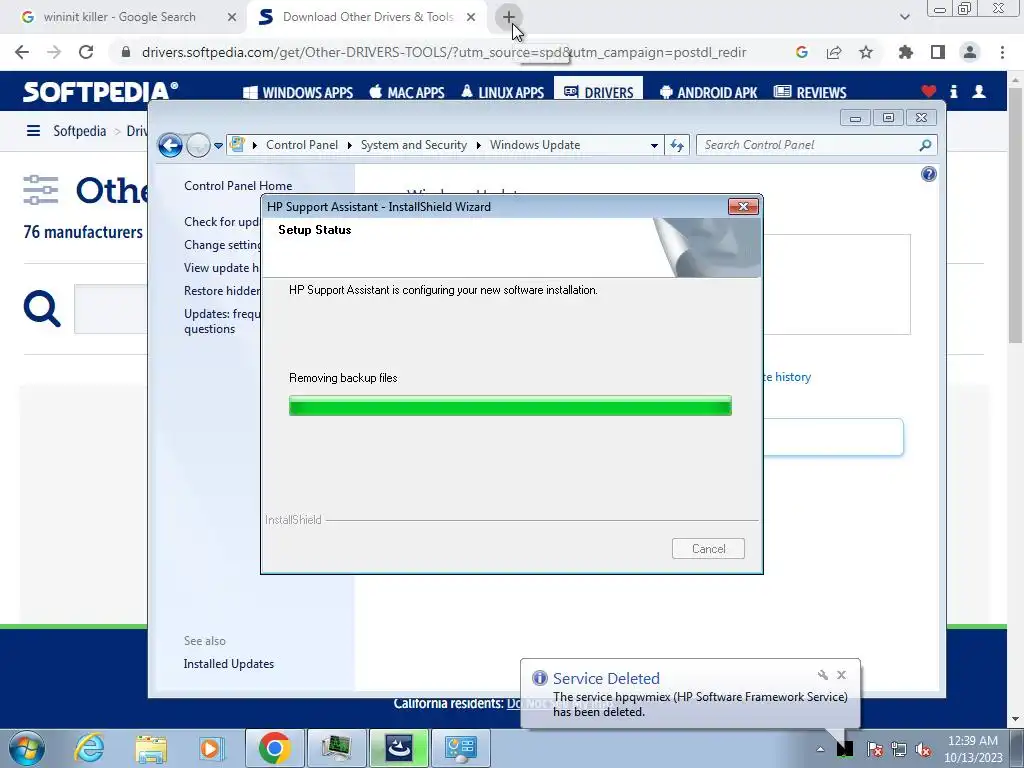The width and height of the screenshot is (1024, 768).
Task: Open Softpedia hamburger menu
Action: click(33, 131)
